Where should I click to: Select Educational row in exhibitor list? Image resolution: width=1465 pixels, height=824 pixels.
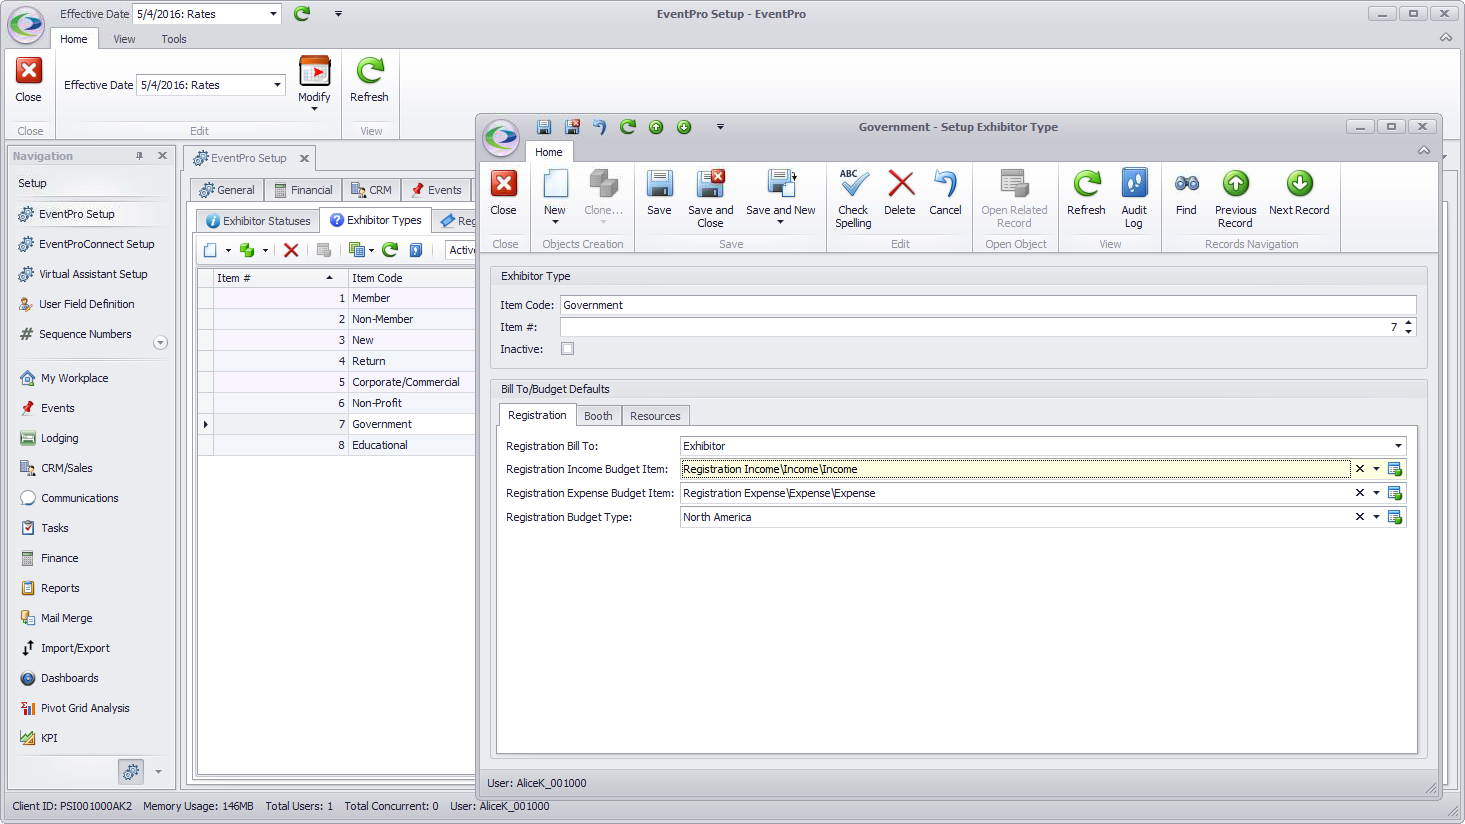click(336, 445)
